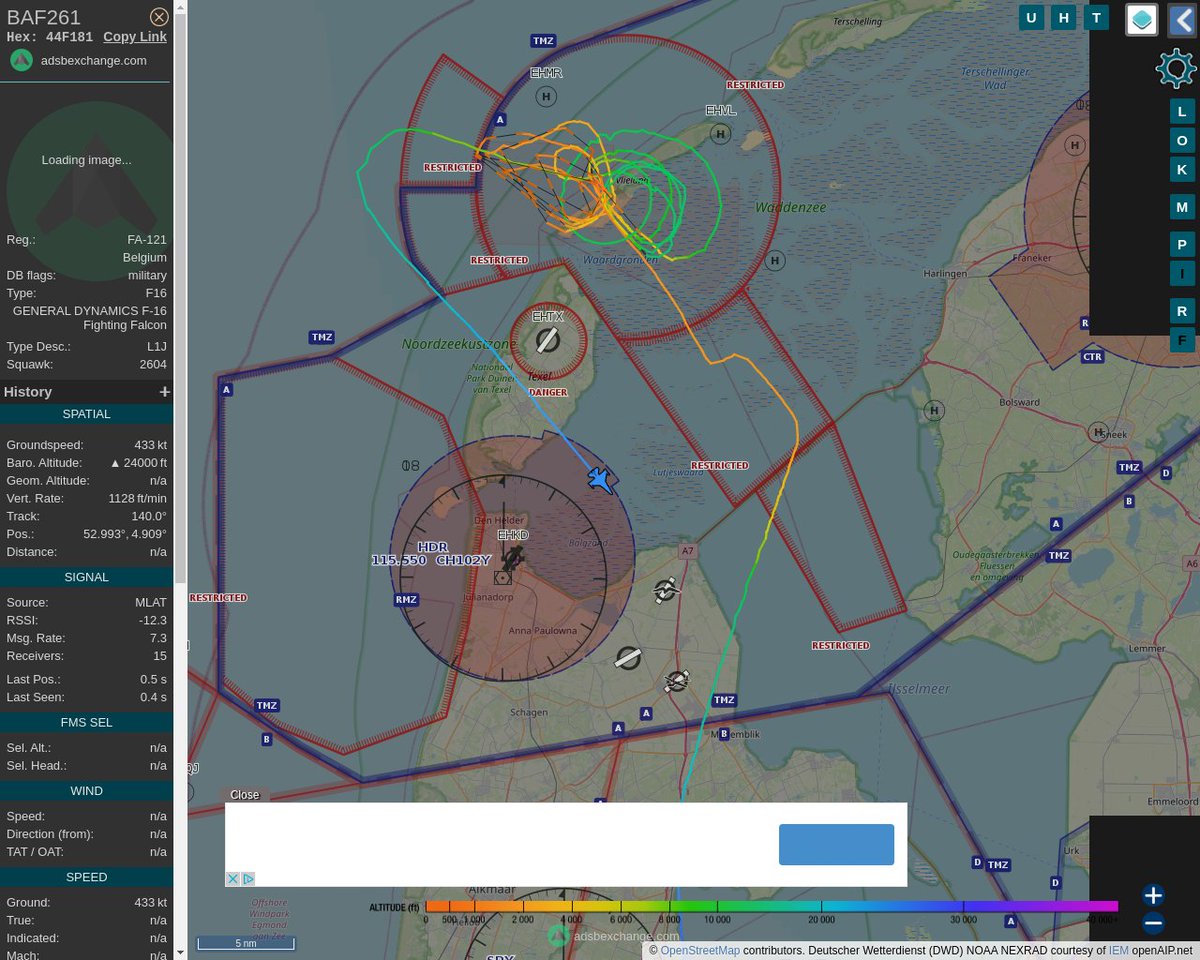Open the settings gear icon
The width and height of the screenshot is (1200, 960).
1175,68
